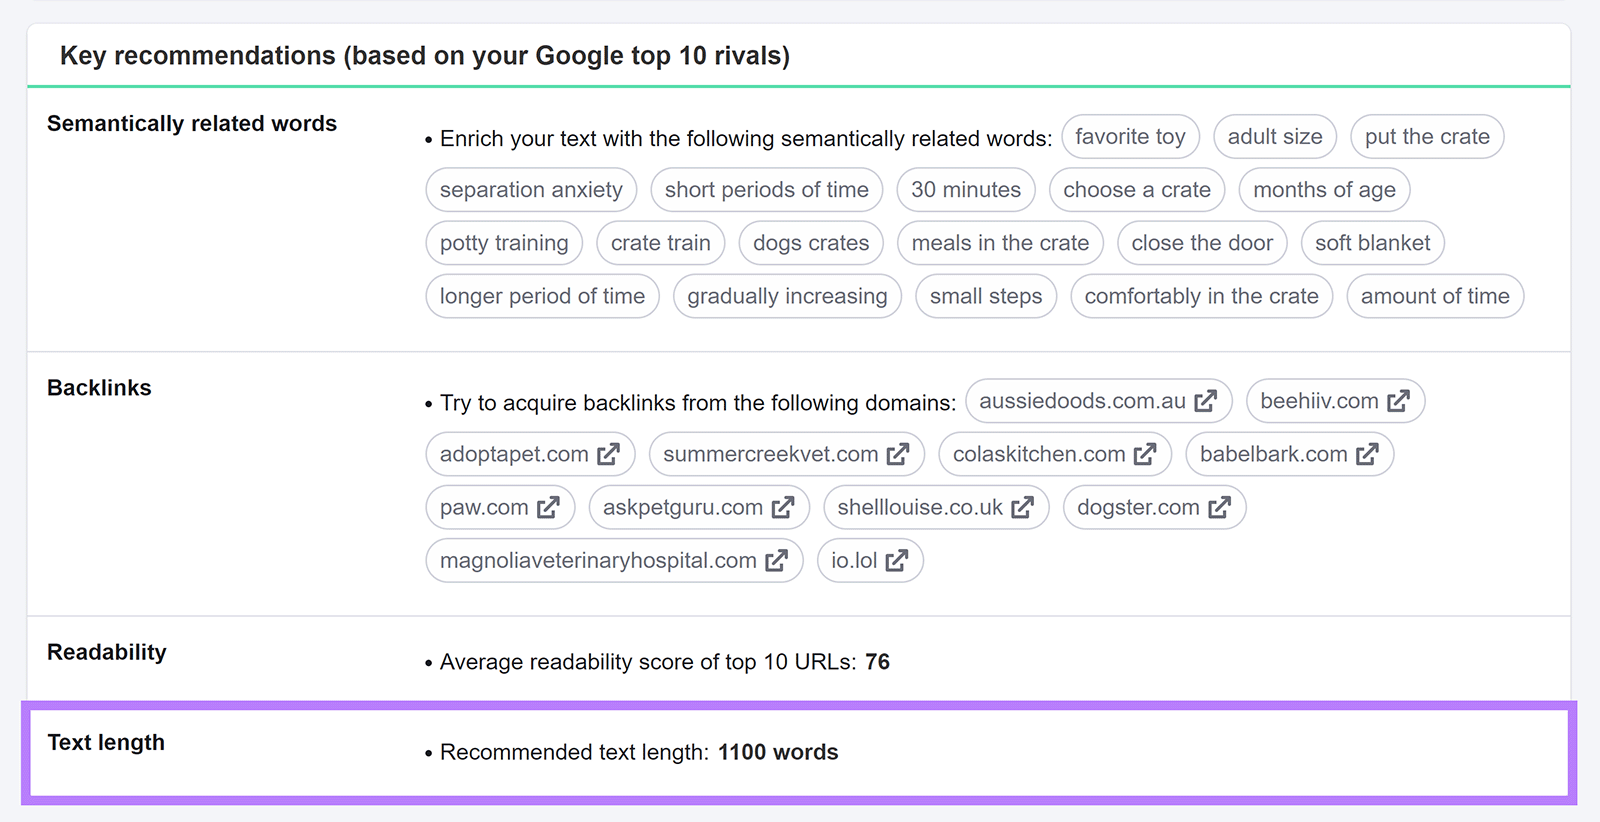Click the 'Key recommendations' panel heading
Viewport: 1600px width, 822px height.
pos(425,56)
